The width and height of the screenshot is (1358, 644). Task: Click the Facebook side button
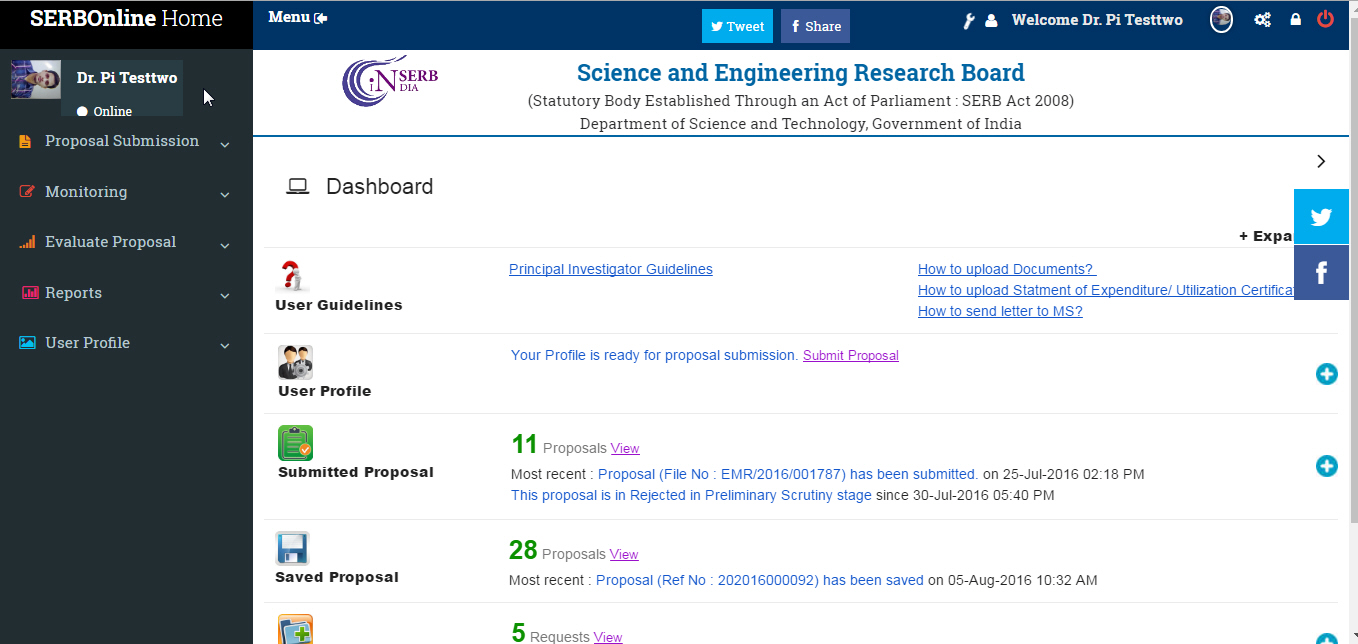click(1320, 272)
